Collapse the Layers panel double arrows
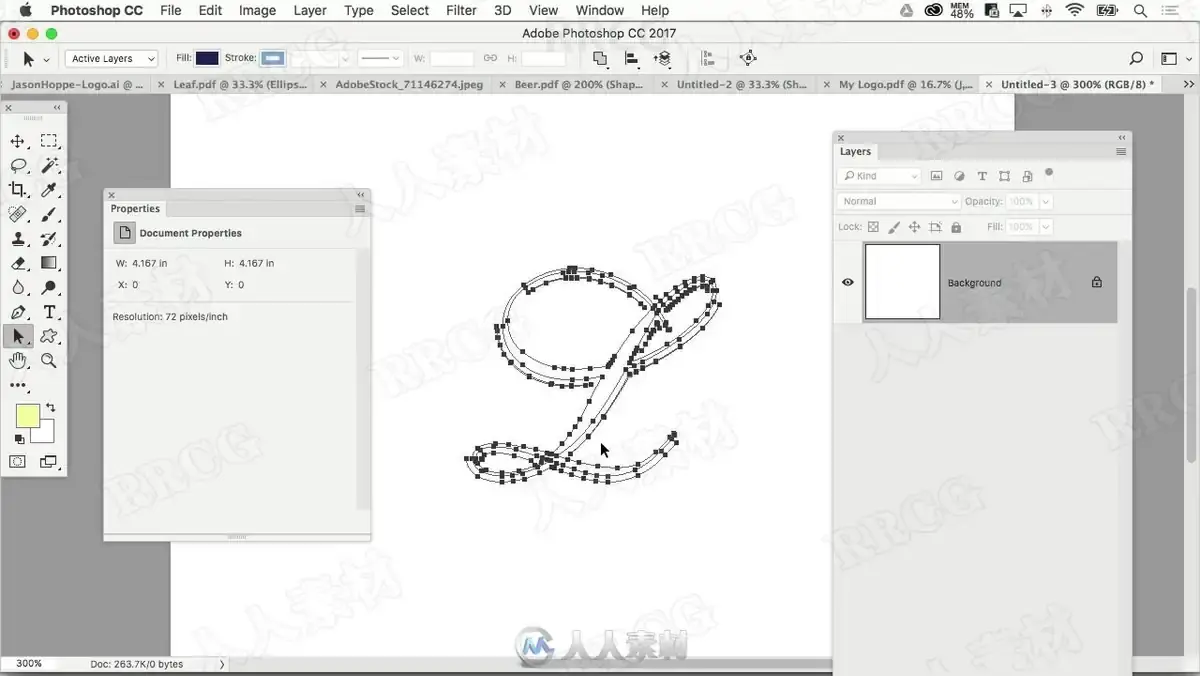The width and height of the screenshot is (1200, 676). (x=1122, y=138)
